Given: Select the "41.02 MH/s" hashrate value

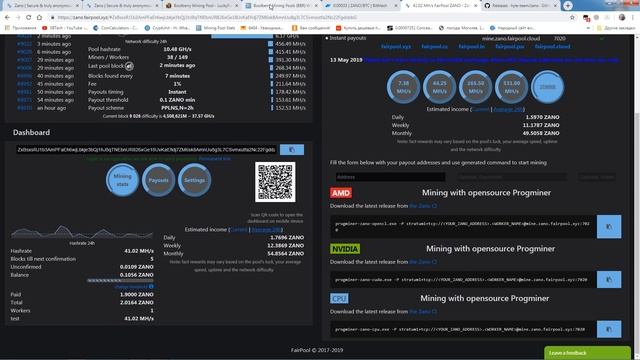Looking at the screenshot, I should pos(139,251).
